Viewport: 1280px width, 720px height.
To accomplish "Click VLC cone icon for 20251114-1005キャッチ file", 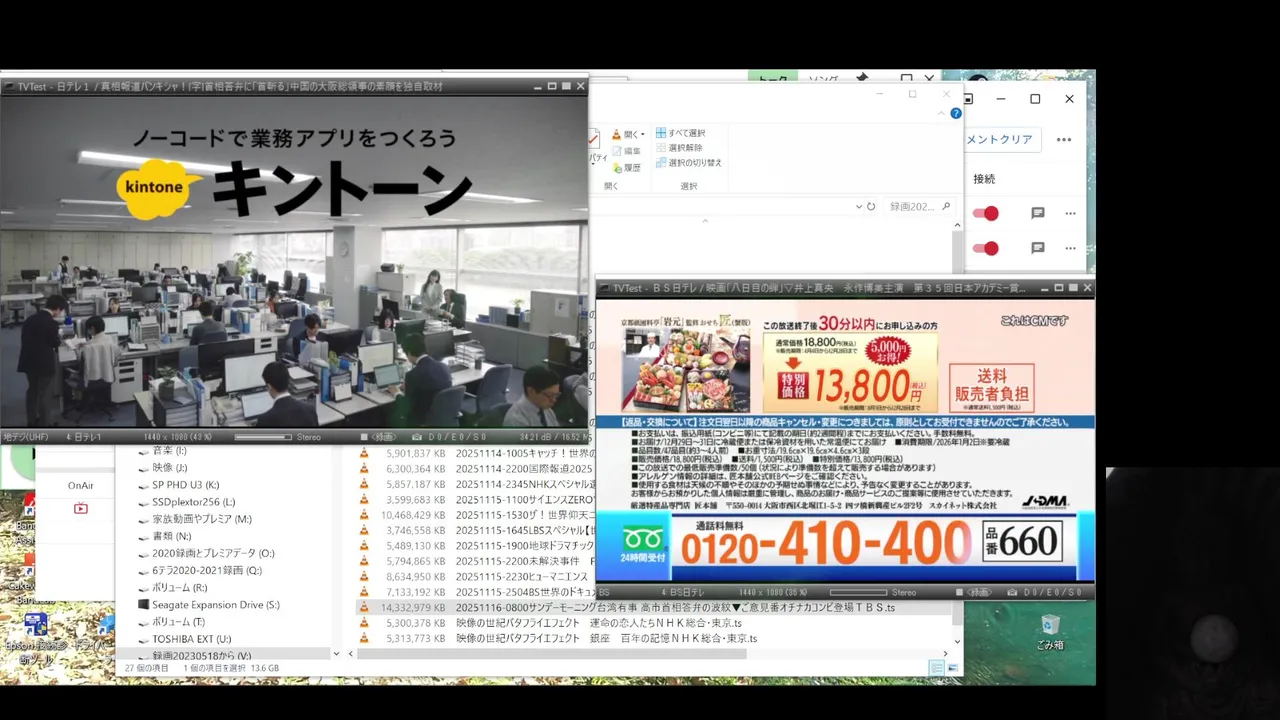I will point(364,453).
